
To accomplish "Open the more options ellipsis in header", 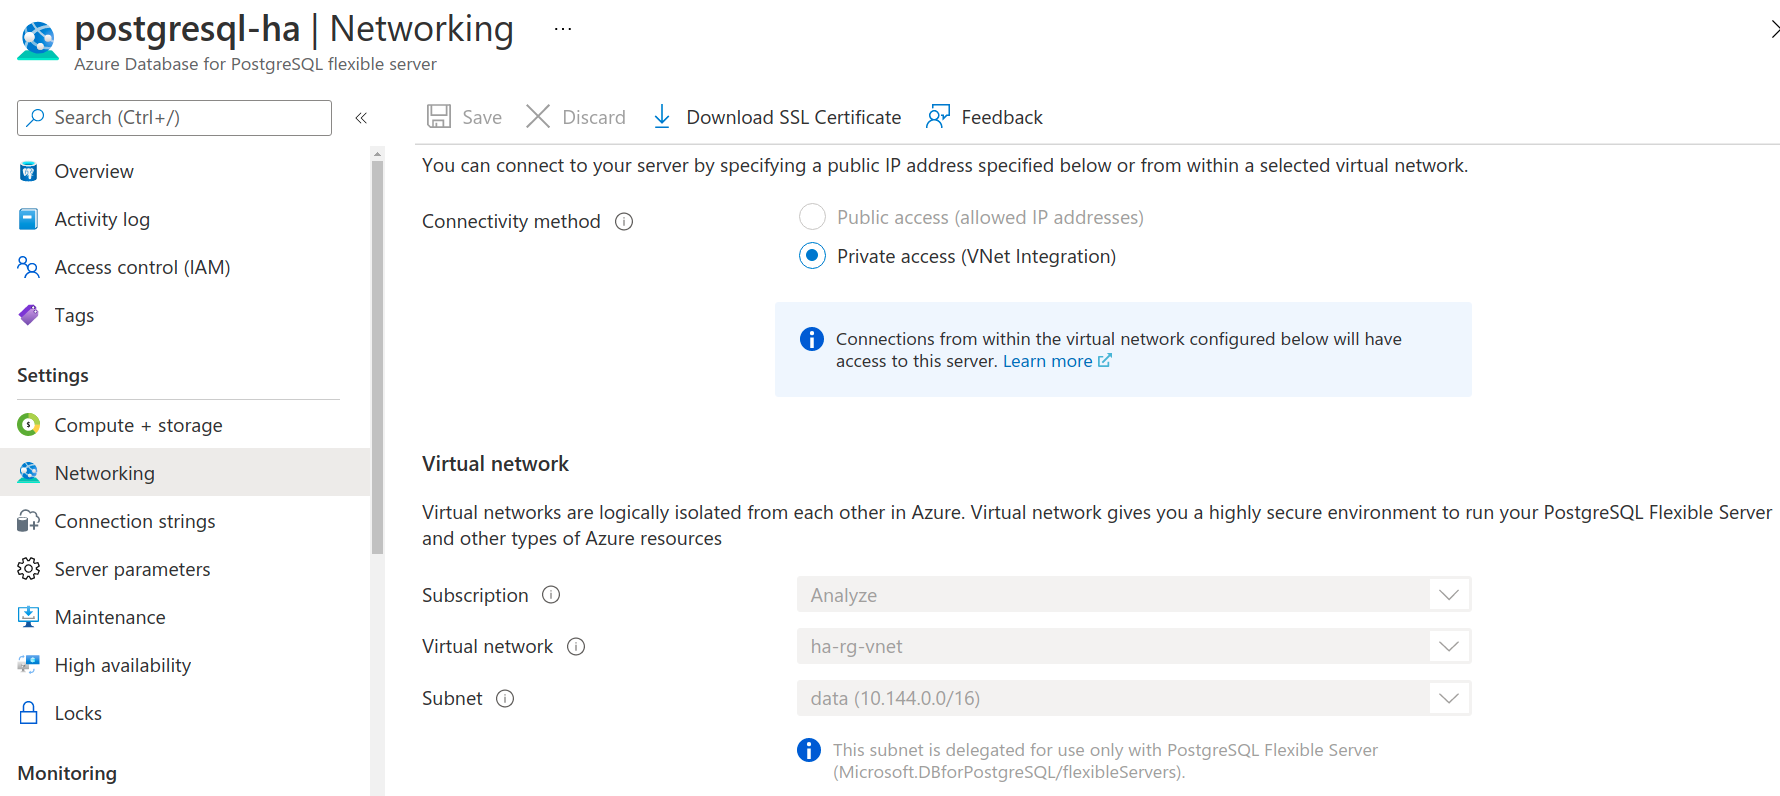I will pyautogui.click(x=563, y=29).
